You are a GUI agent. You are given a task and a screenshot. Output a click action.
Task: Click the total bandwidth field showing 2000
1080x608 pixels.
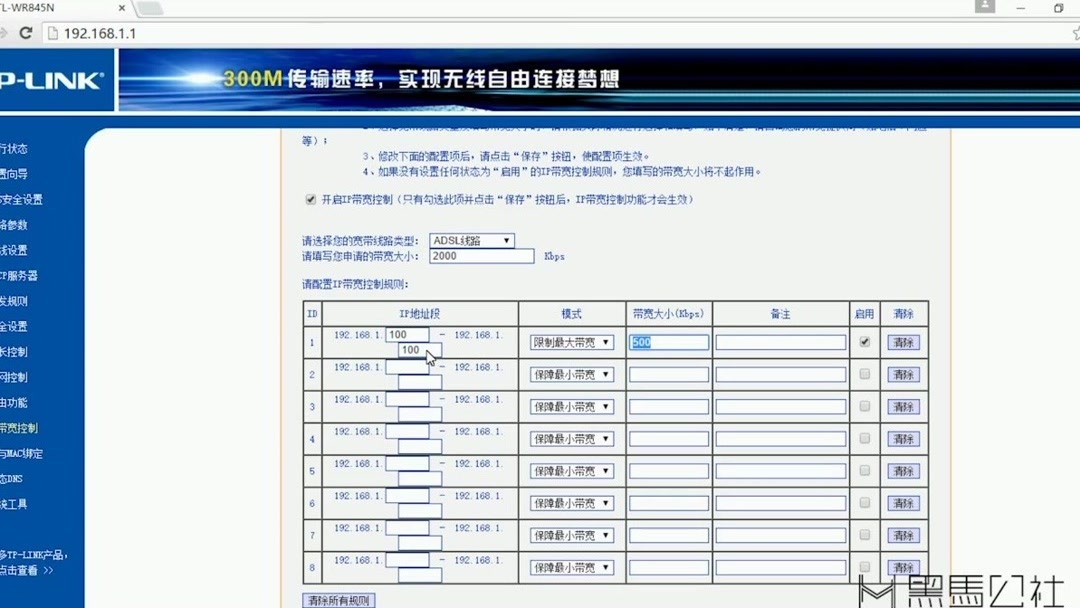[480, 256]
